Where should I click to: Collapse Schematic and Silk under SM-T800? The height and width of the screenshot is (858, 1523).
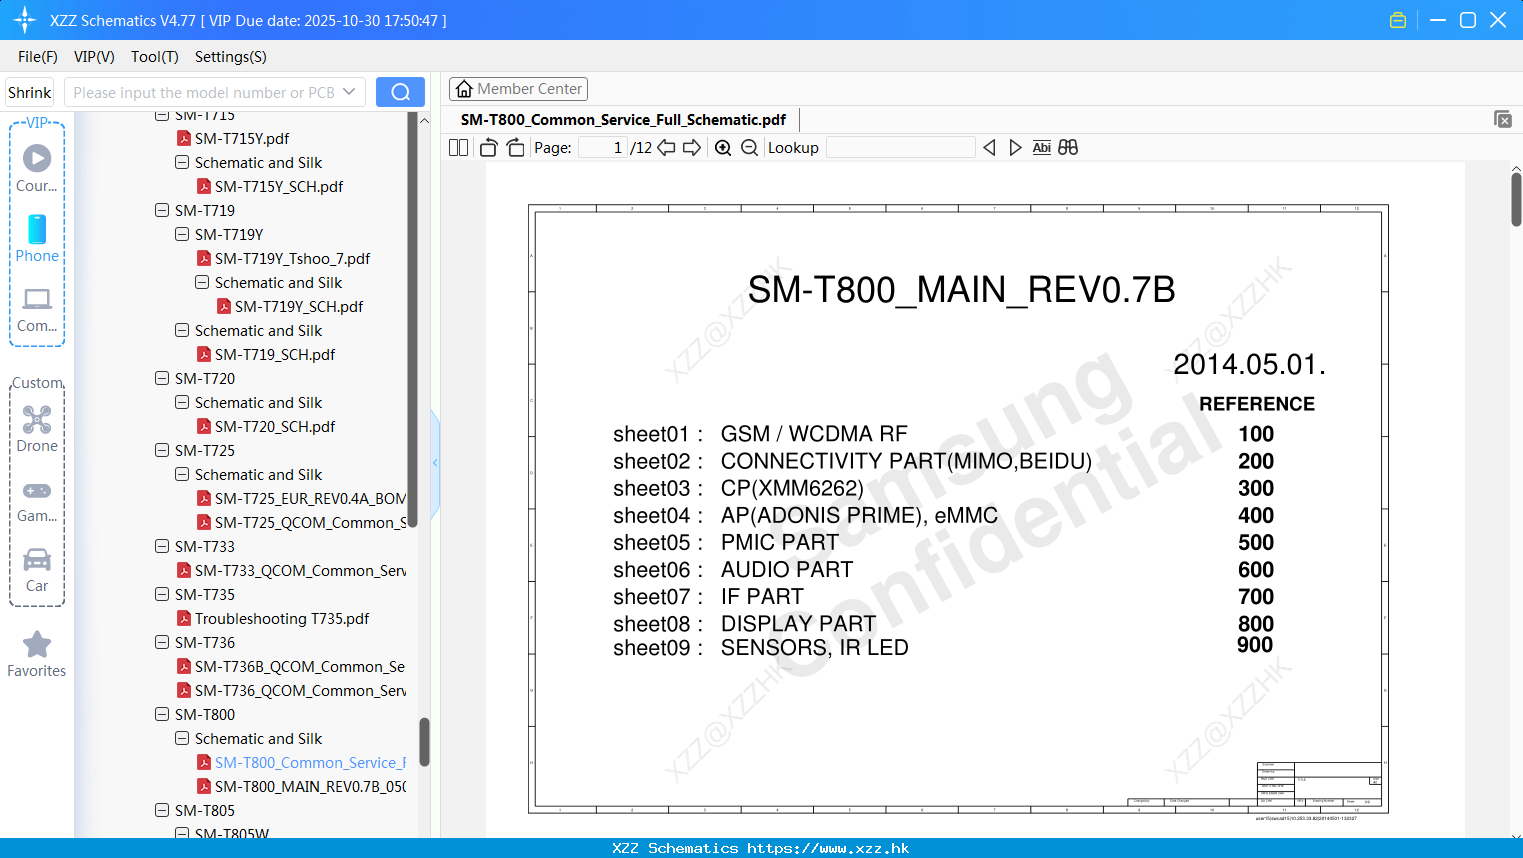[182, 738]
